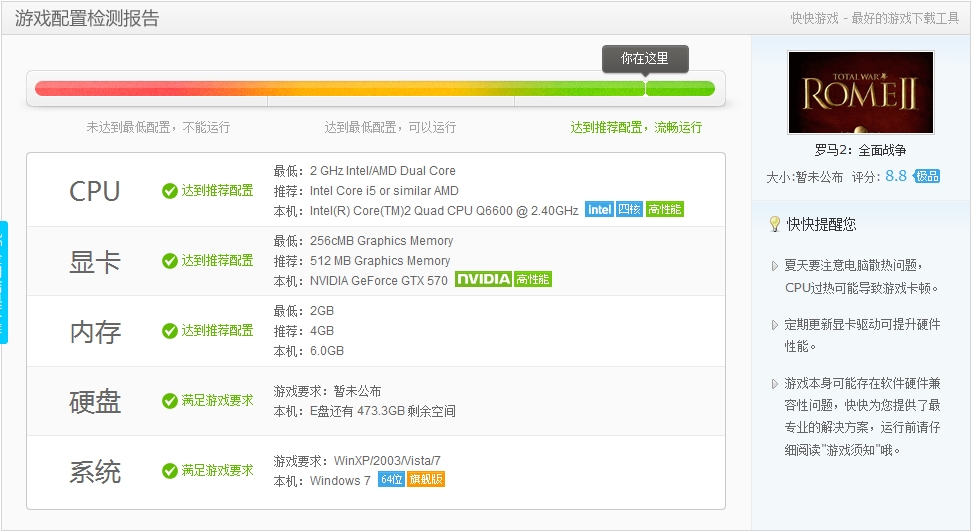Screen dimensions: 972x532
Task: Click the 硬盘 category heading
Action: [x=95, y=402]
